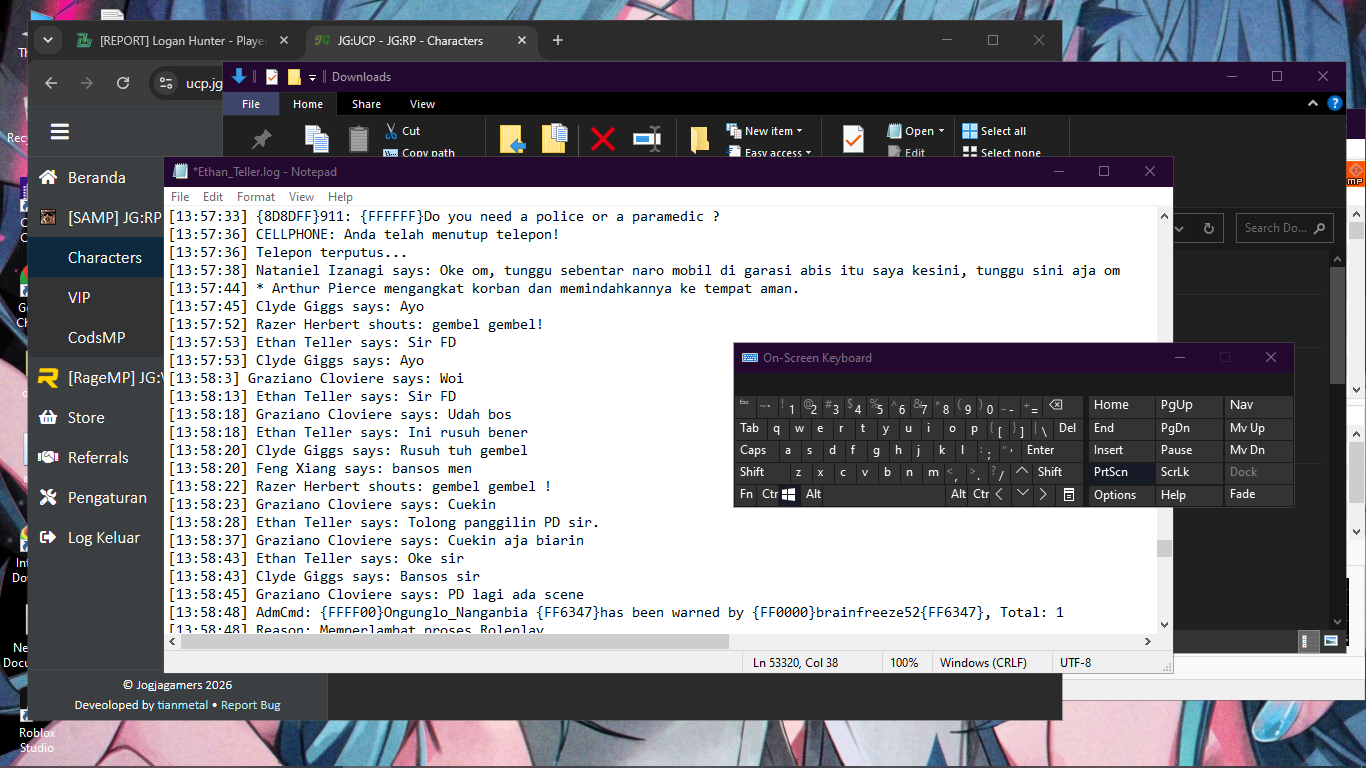Image resolution: width=1366 pixels, height=768 pixels.
Task: Toggle the Caps key on On-Screen Keyboard
Action: [x=754, y=451]
